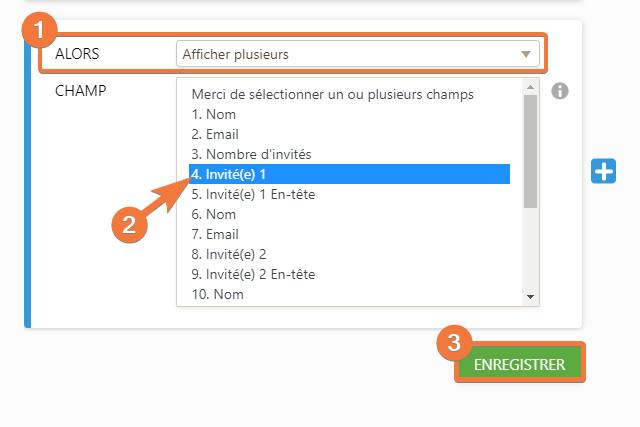Choose '8. Invité(e) 2' option
The height and width of the screenshot is (427, 640).
(x=229, y=254)
